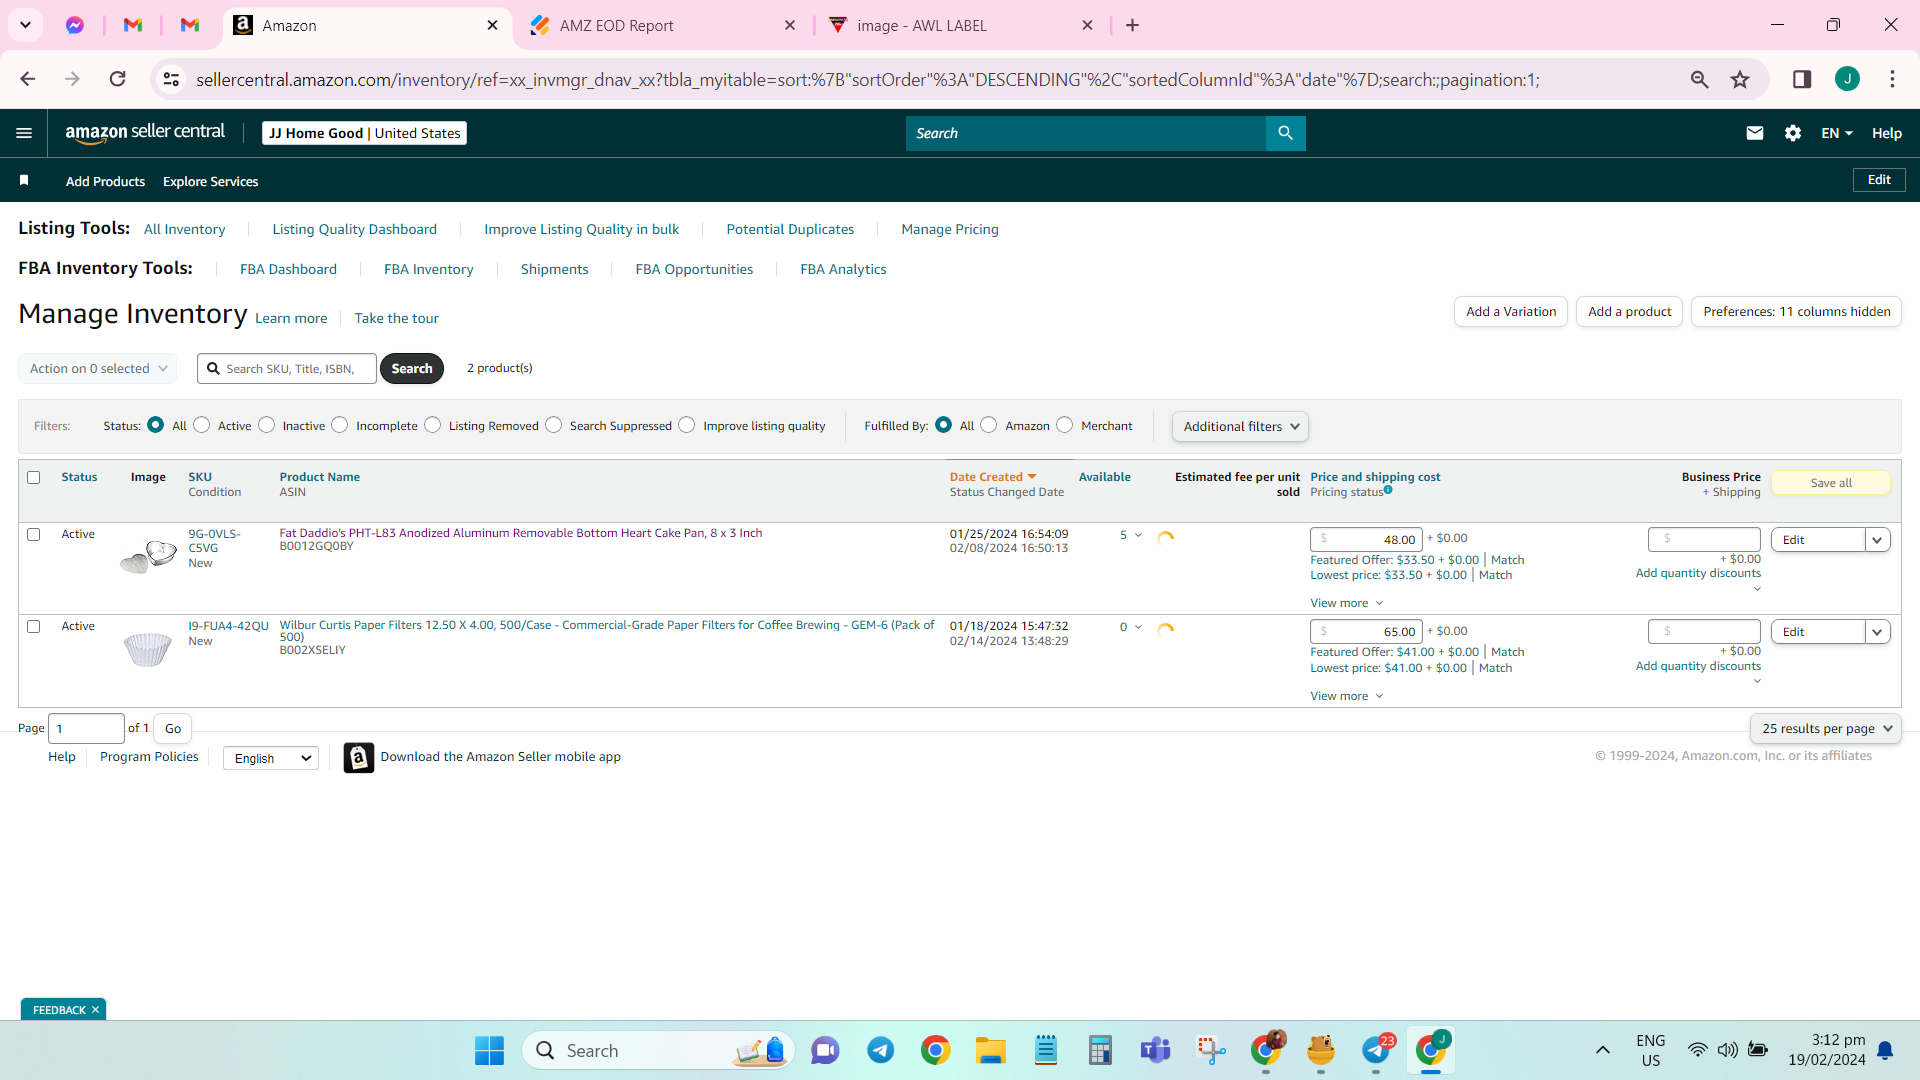The image size is (1920, 1080).
Task: Click the bookmark flag icon
Action: click(24, 180)
